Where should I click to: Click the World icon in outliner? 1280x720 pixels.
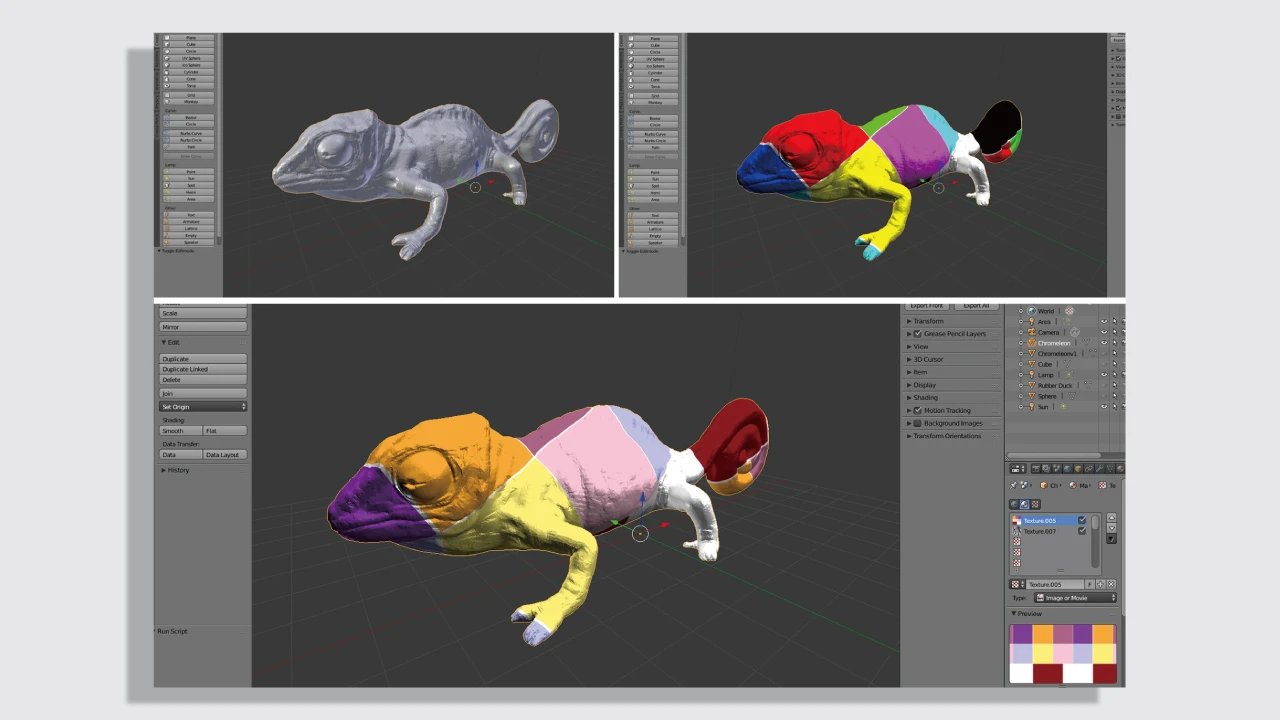point(1032,311)
